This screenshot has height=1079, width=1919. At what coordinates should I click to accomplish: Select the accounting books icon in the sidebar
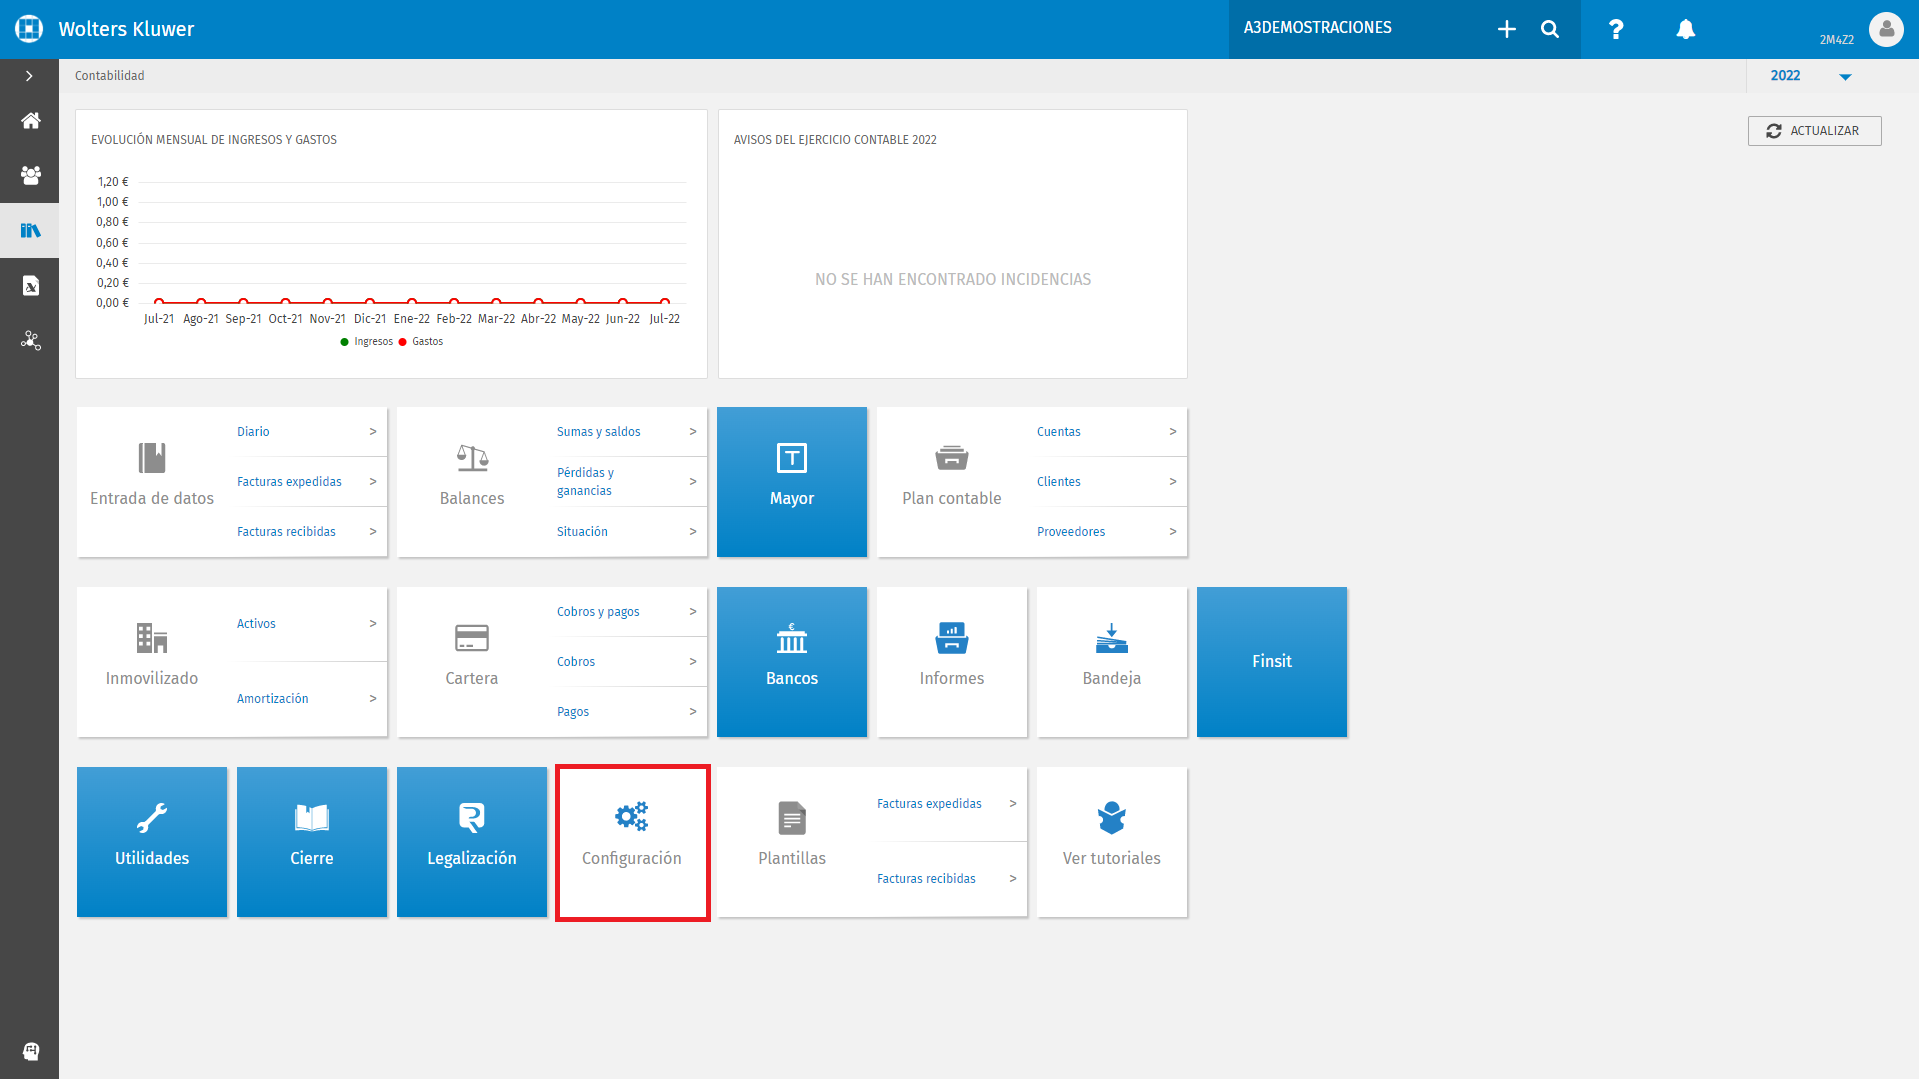[x=30, y=231]
